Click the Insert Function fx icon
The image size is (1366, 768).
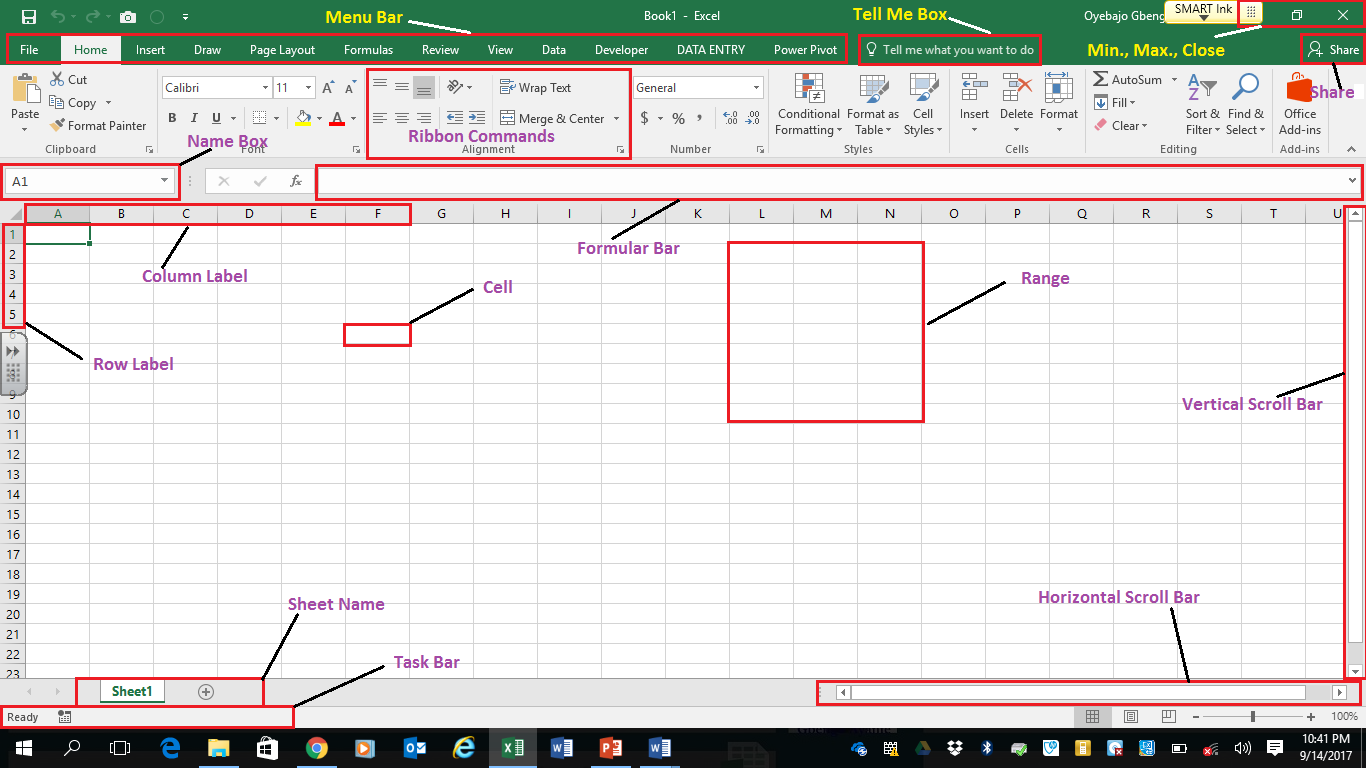[x=295, y=181]
